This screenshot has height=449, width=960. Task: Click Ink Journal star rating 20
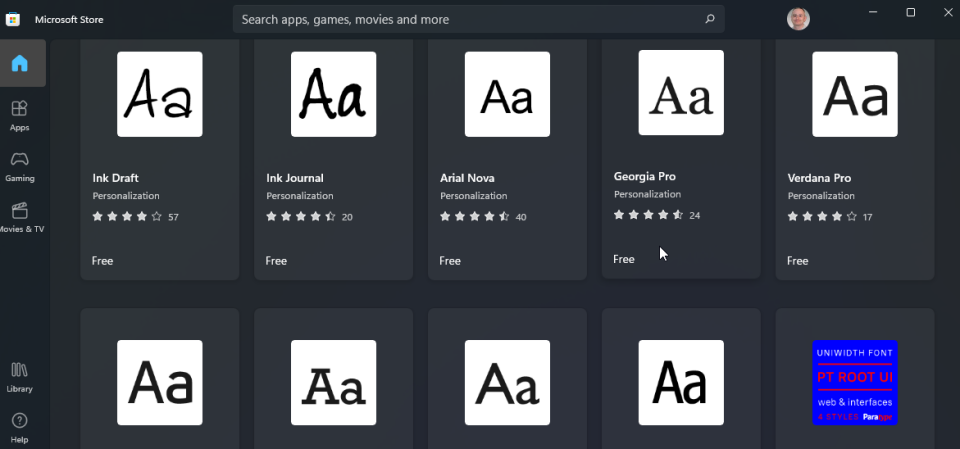pyautogui.click(x=309, y=217)
